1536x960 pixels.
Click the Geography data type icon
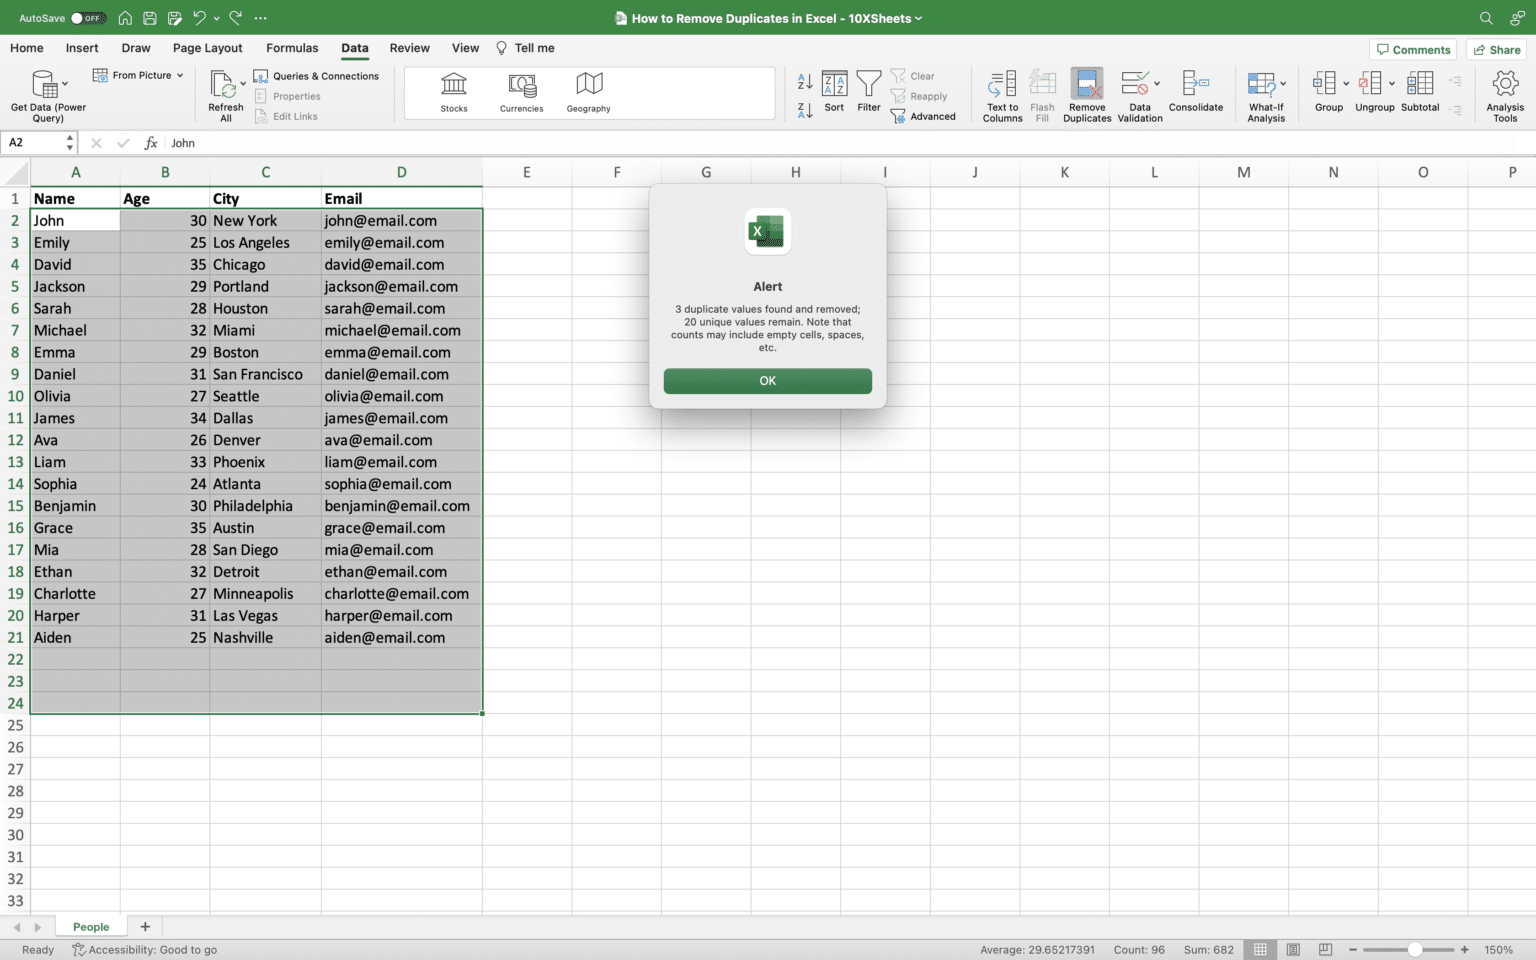coord(588,92)
